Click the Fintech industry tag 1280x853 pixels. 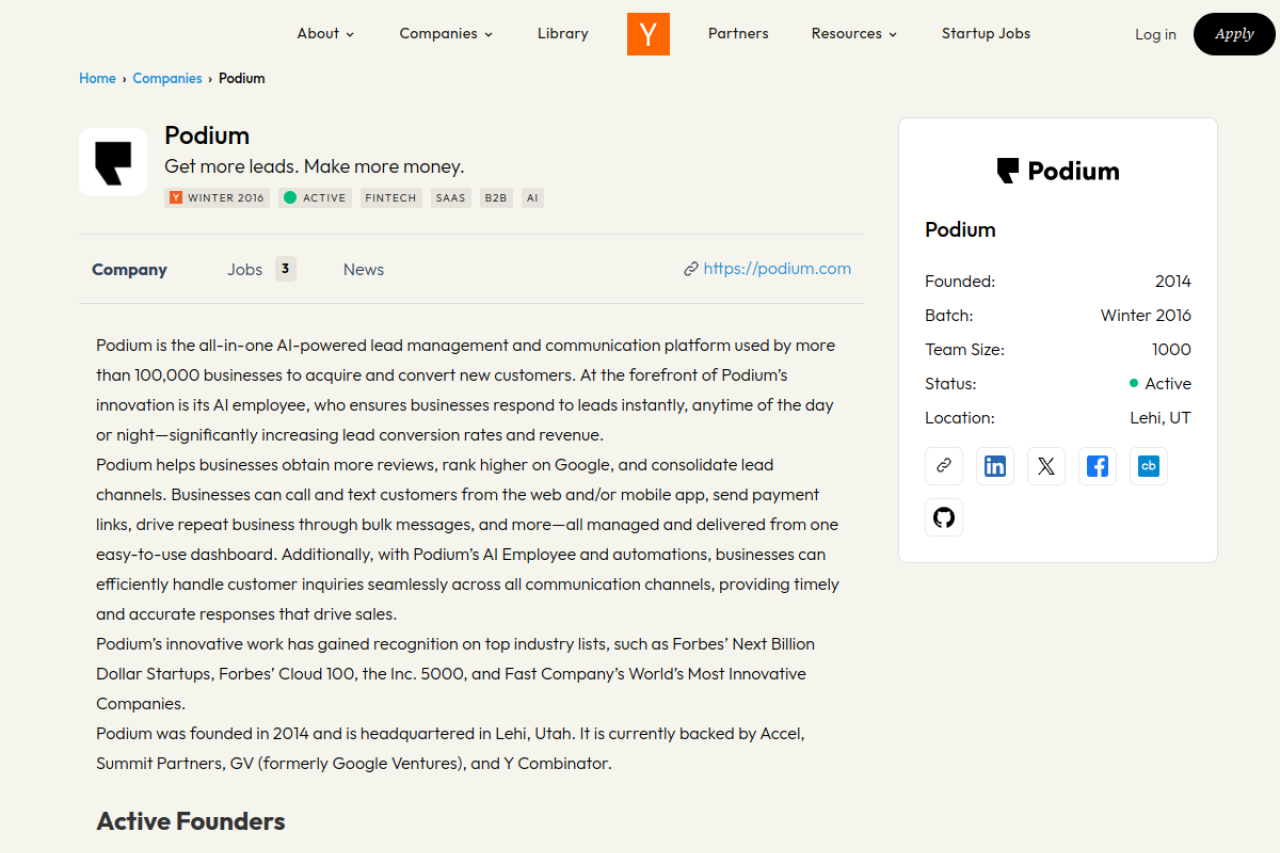(390, 198)
